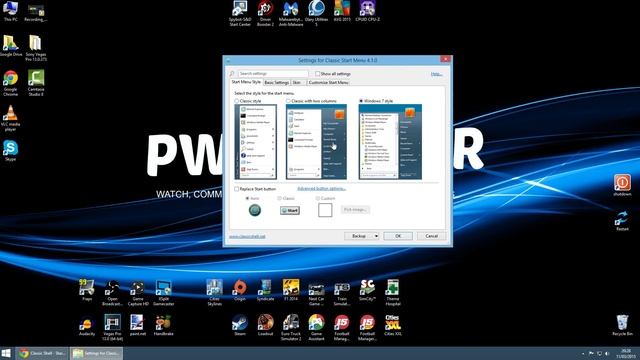Screen dimensions: 640x360
Task: Select the Game Capture HD icon
Action: (138, 293)
